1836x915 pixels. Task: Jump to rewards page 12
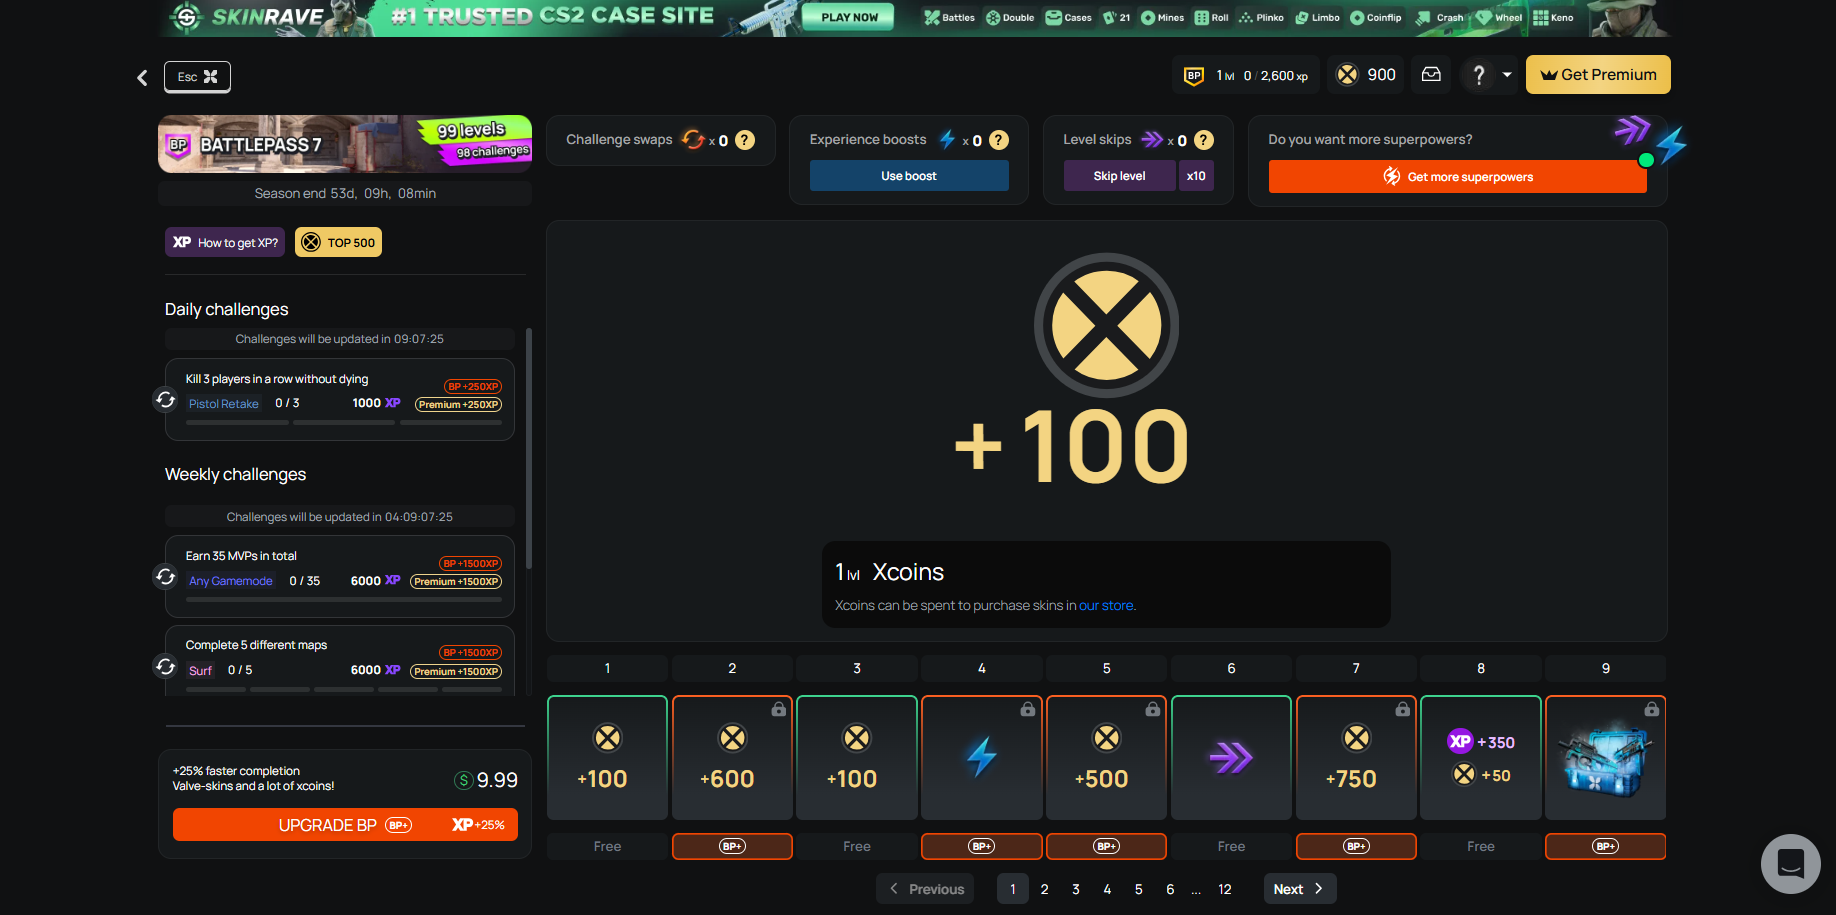click(1225, 889)
